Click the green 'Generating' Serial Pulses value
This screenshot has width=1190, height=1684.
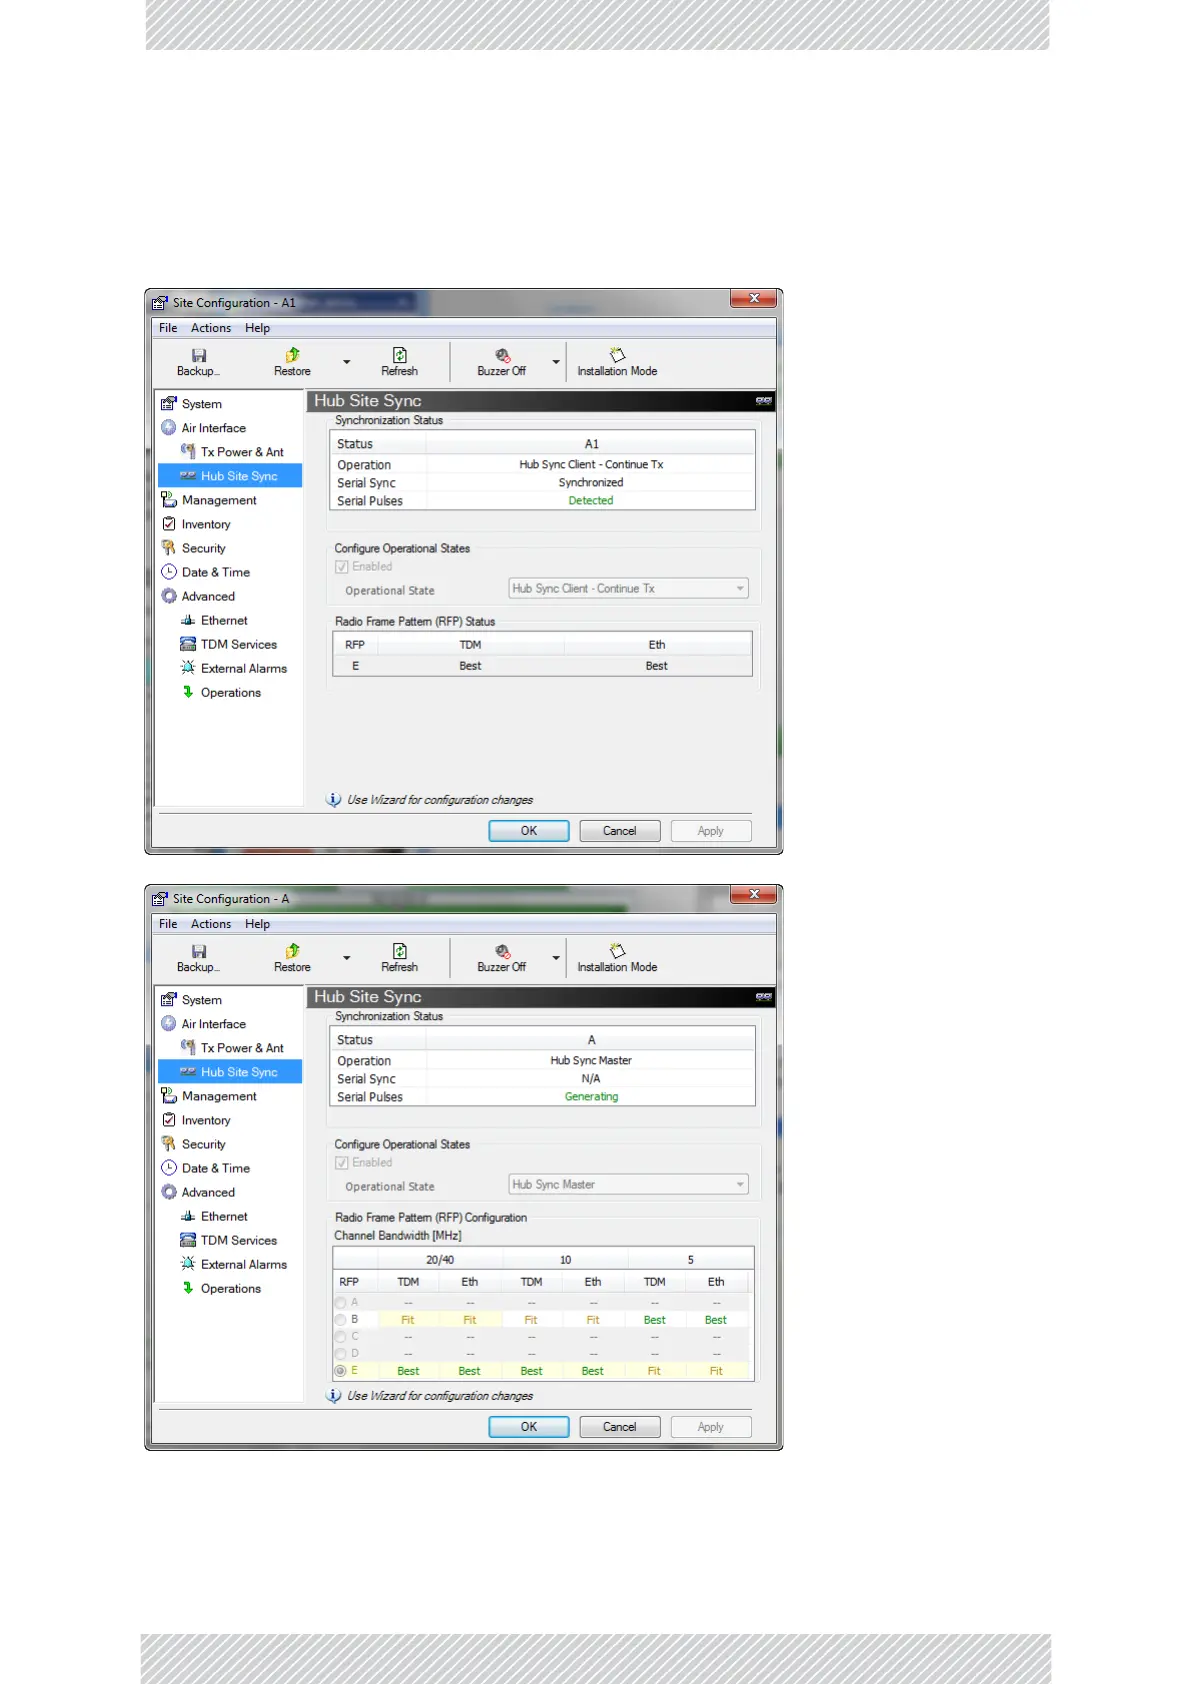591,1097
